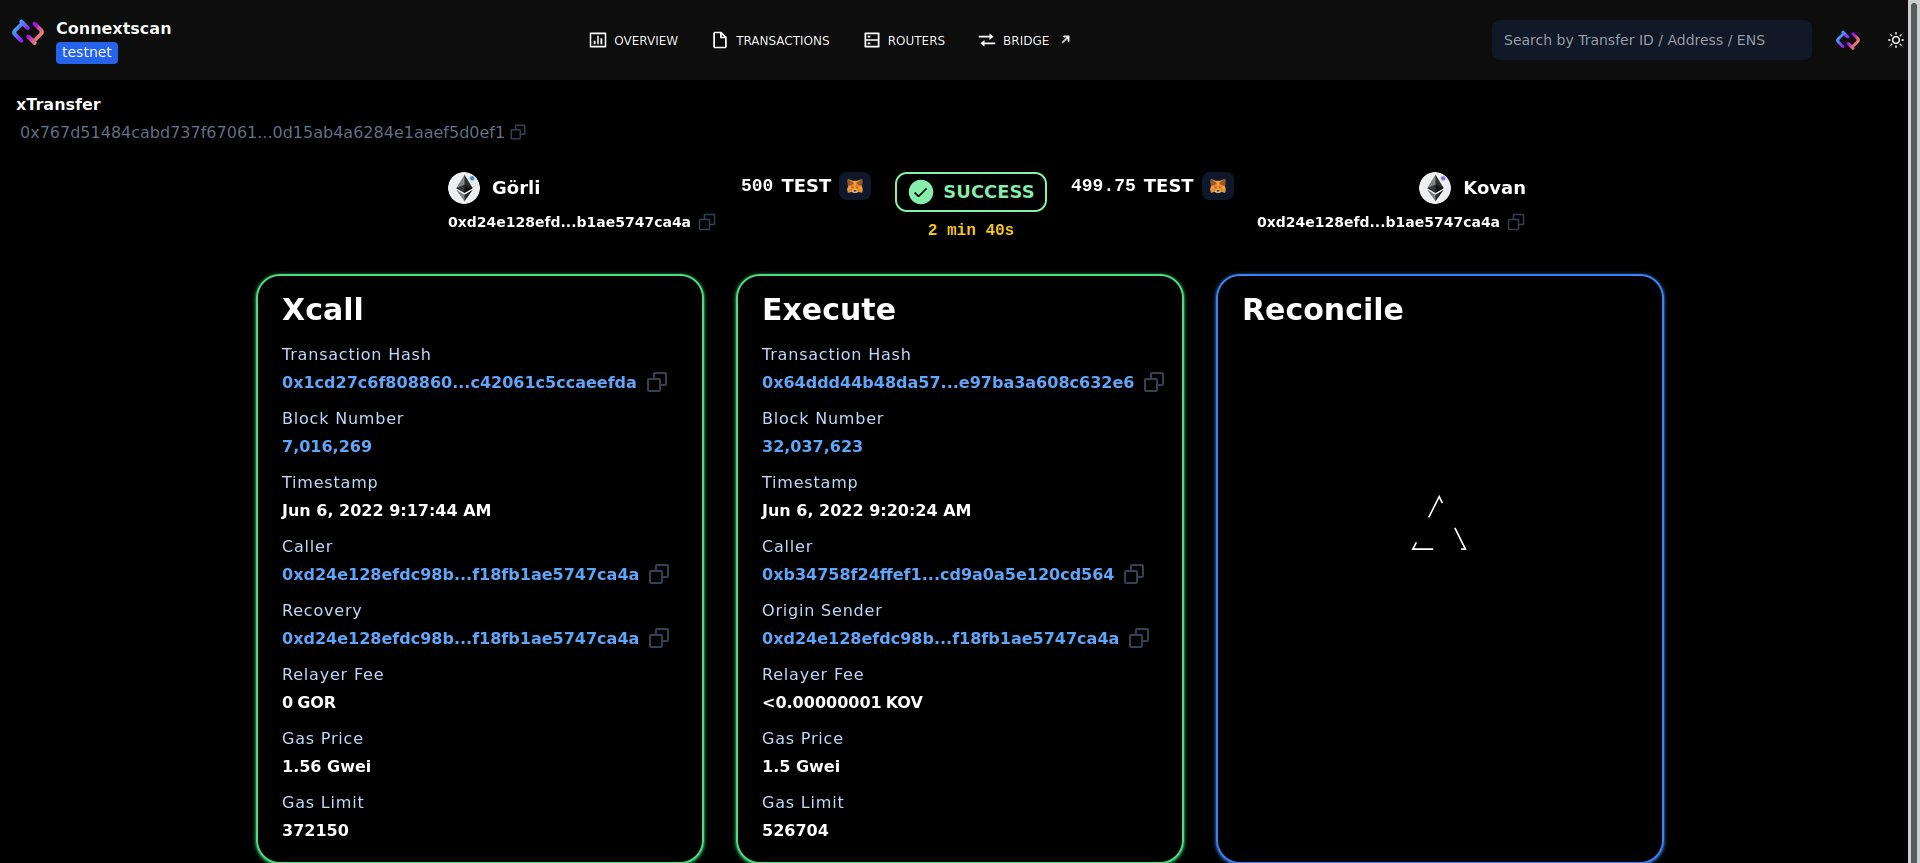Click the 2 min 40s duration text
Viewport: 1920px width, 863px height.
[971, 230]
